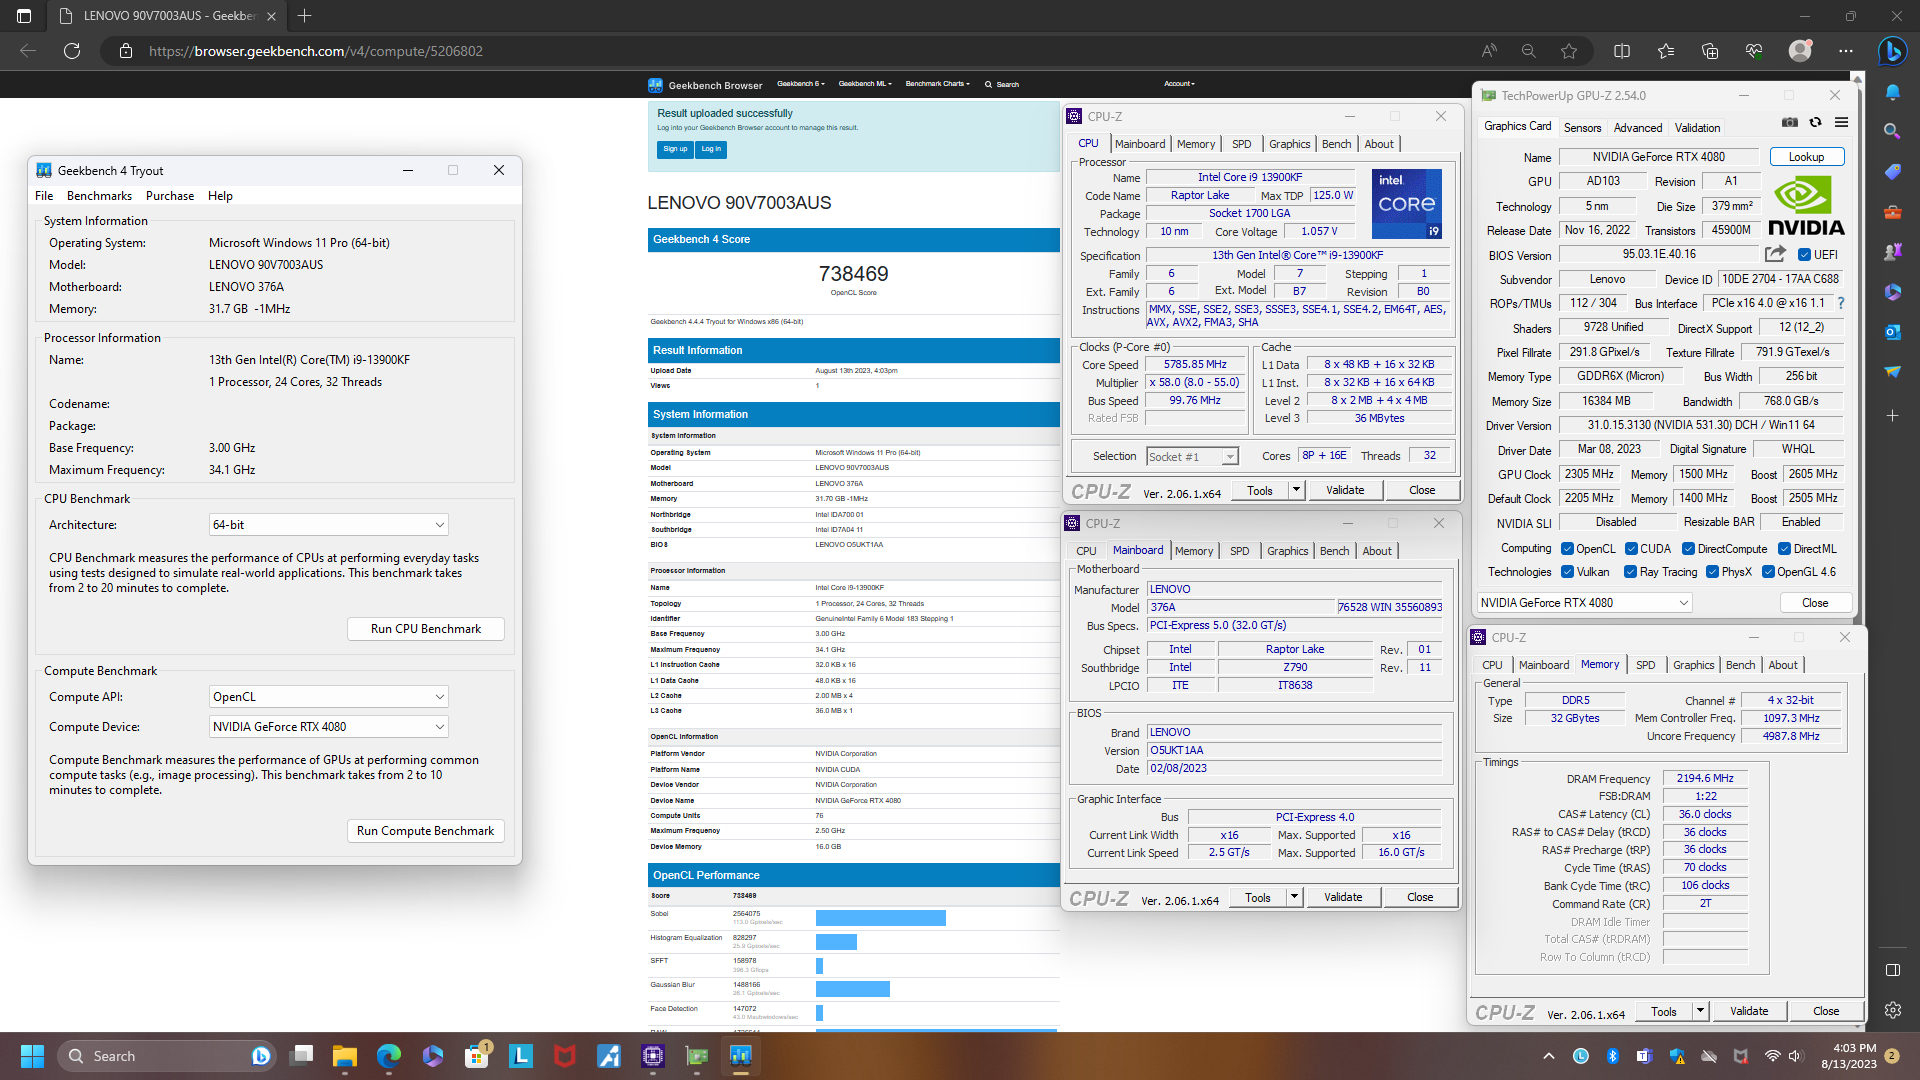Click the Log in button on Geekbench page
The image size is (1920, 1080).
pyautogui.click(x=711, y=149)
